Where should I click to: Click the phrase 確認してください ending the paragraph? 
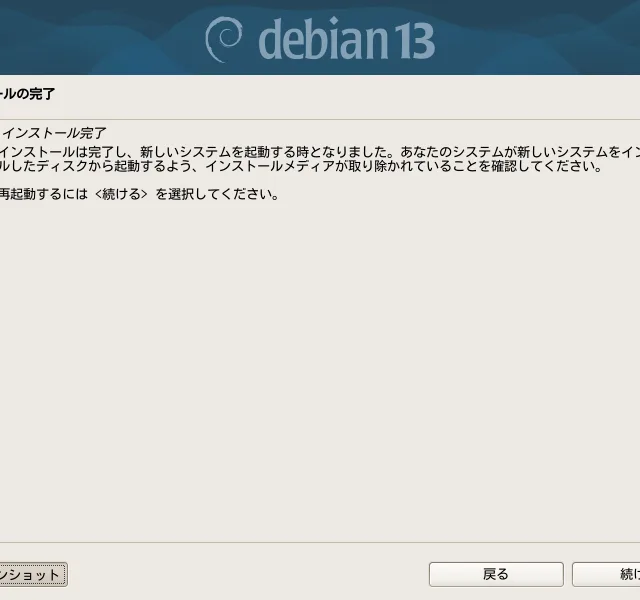tap(543, 166)
